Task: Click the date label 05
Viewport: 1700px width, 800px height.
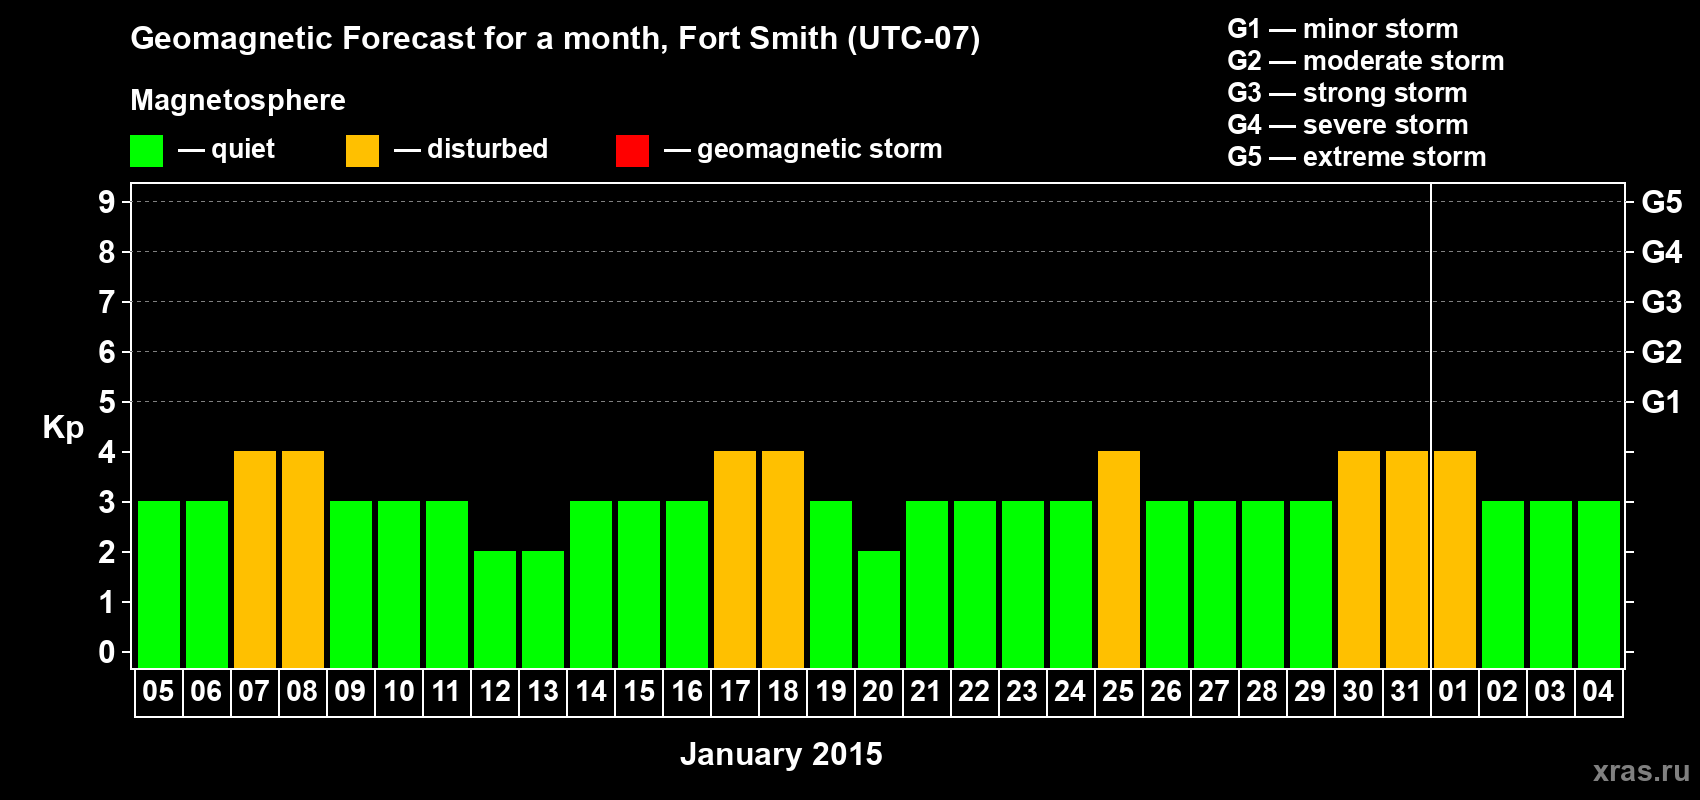Action: (x=158, y=691)
